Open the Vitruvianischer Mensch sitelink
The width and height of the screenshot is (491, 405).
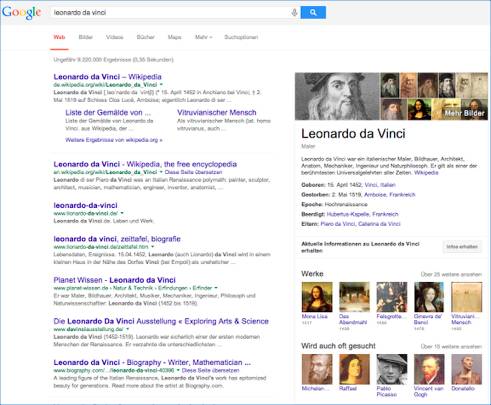(x=217, y=112)
